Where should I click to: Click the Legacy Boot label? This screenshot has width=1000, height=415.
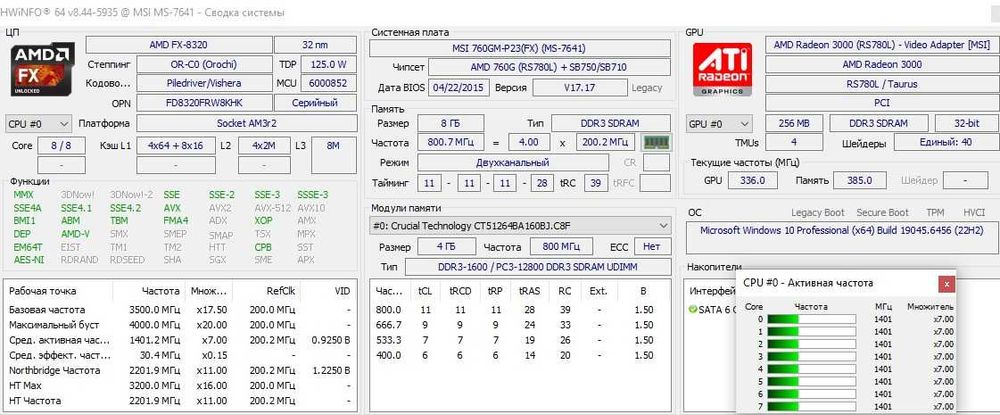(x=818, y=212)
